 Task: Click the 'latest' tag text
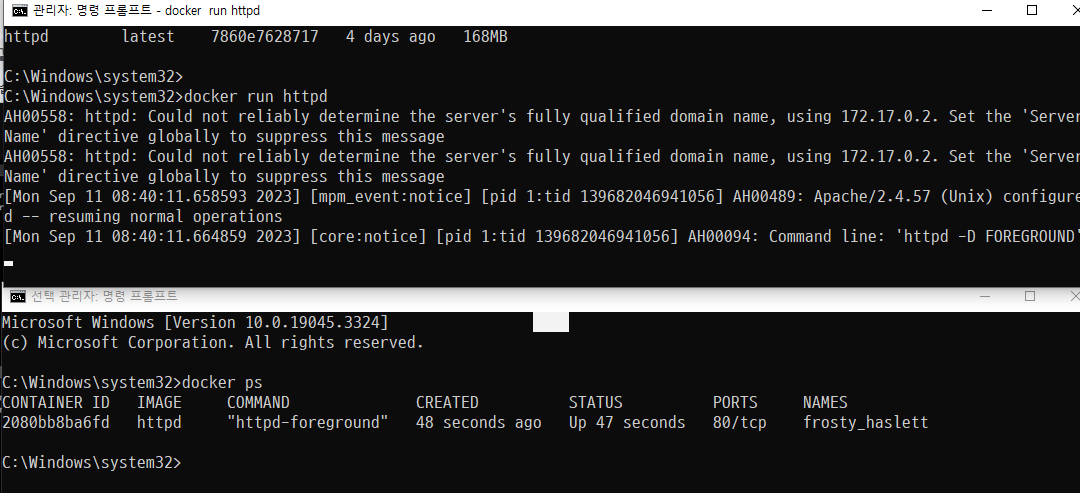[x=148, y=36]
